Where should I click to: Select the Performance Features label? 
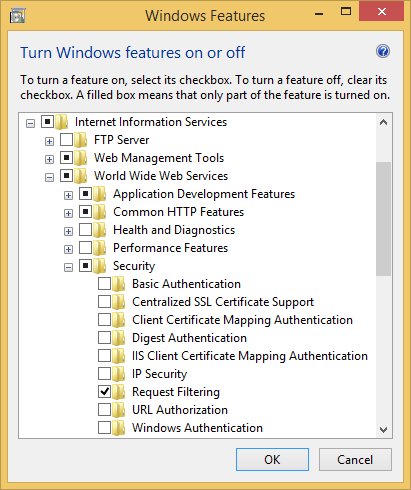point(171,248)
